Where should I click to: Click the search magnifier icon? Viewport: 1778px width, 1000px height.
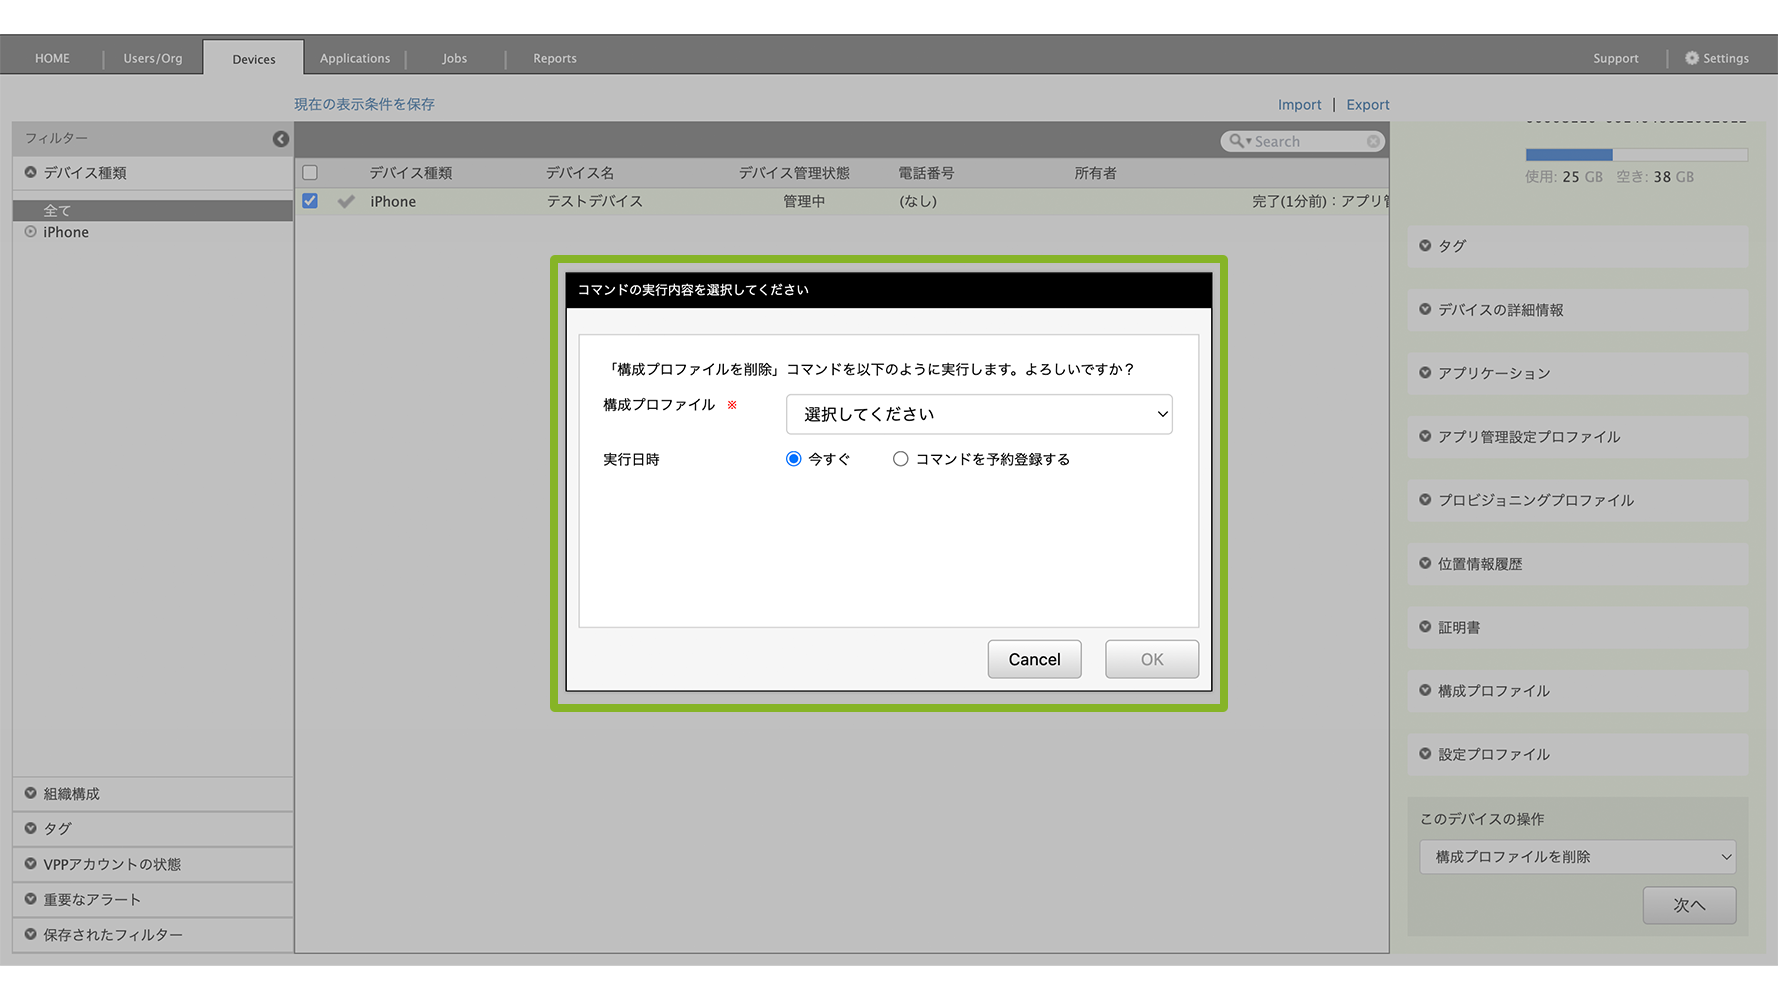1237,141
